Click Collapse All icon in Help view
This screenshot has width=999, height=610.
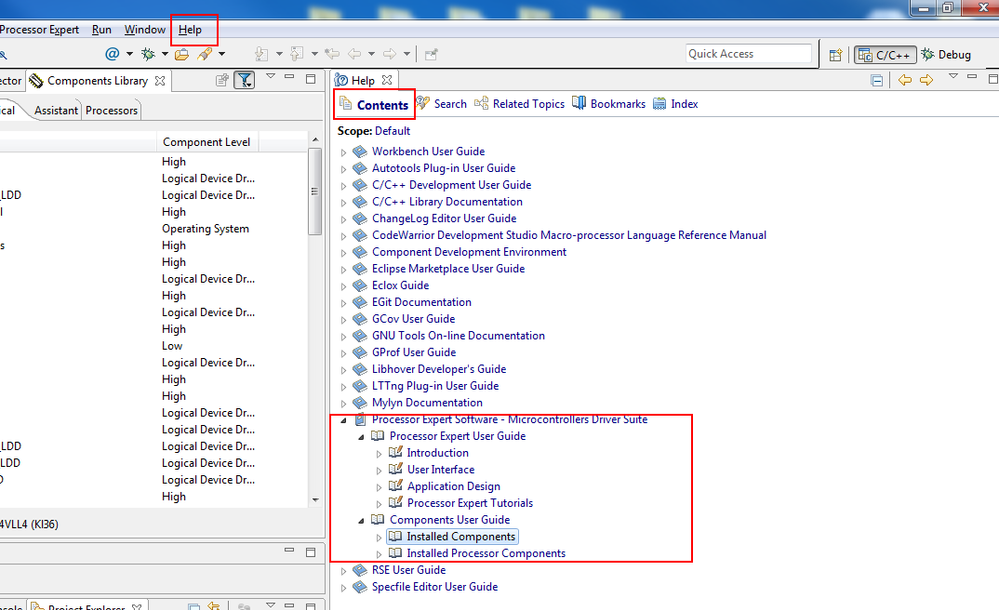coord(877,80)
